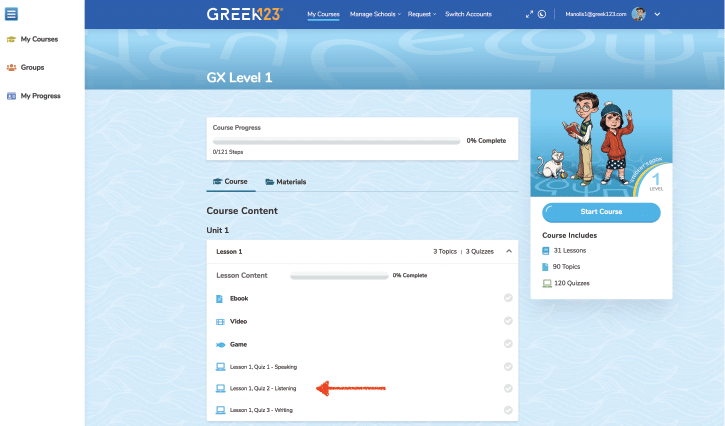Click the '90 Topics' text

click(x=566, y=267)
